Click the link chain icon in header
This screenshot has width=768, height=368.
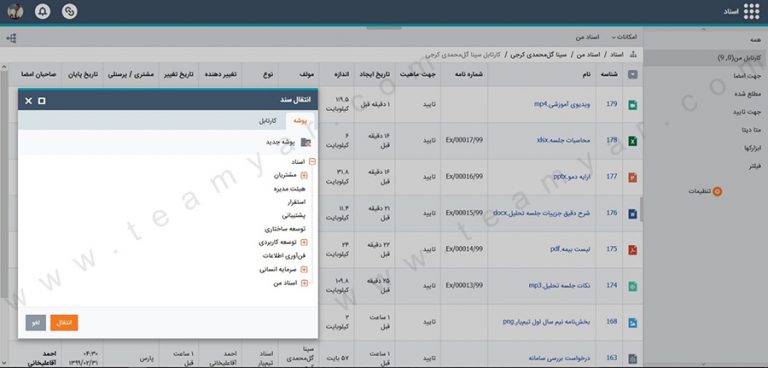click(70, 11)
